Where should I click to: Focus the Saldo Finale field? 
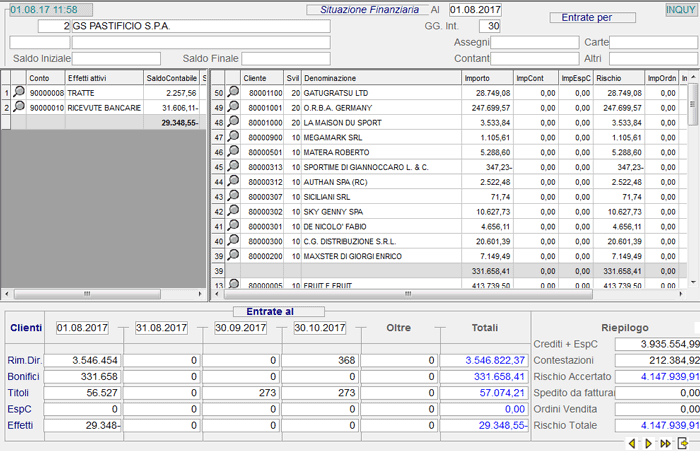point(286,58)
